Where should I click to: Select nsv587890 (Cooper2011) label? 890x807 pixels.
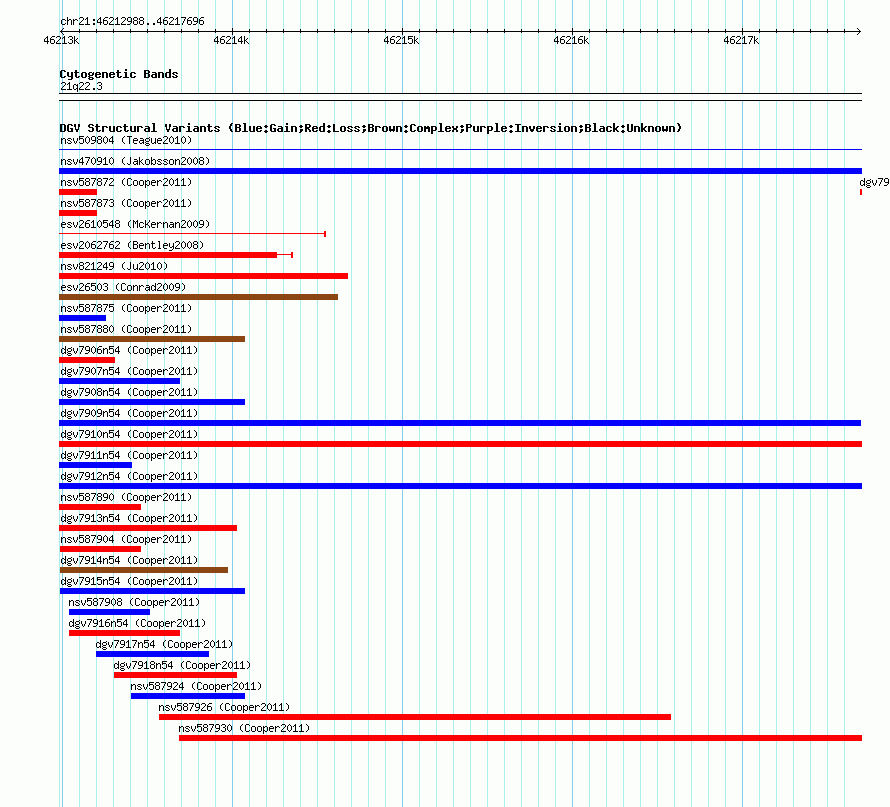126,497
